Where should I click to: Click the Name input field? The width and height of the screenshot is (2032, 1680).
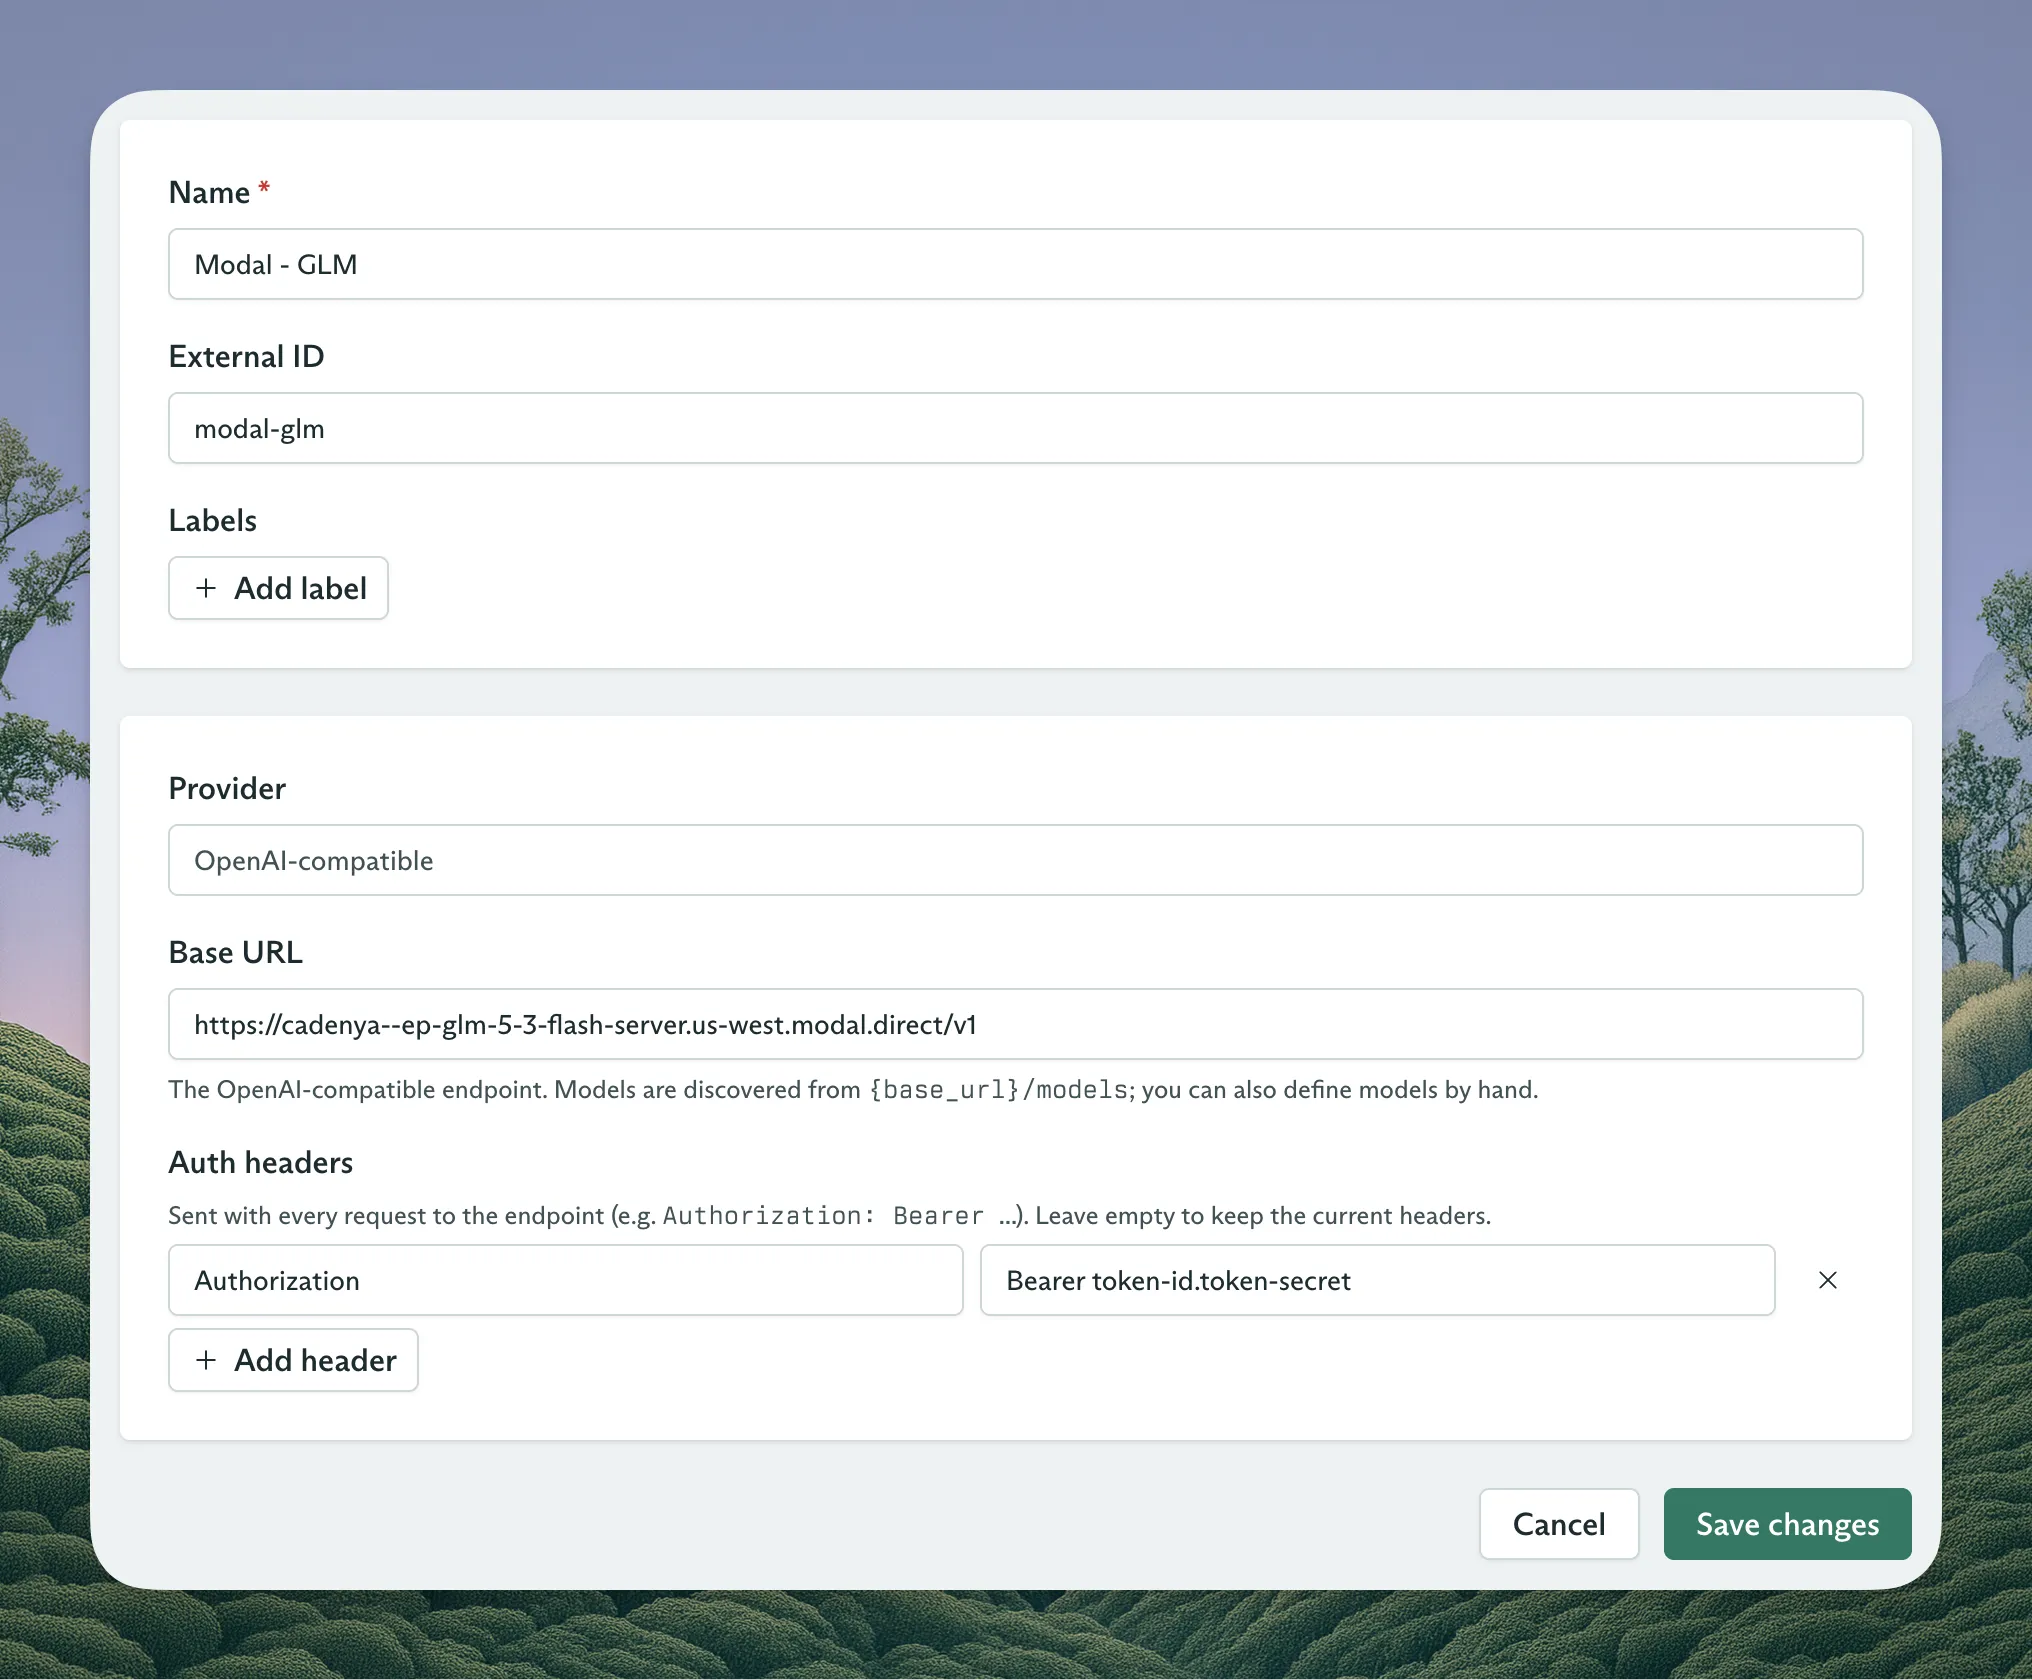(x=1015, y=264)
